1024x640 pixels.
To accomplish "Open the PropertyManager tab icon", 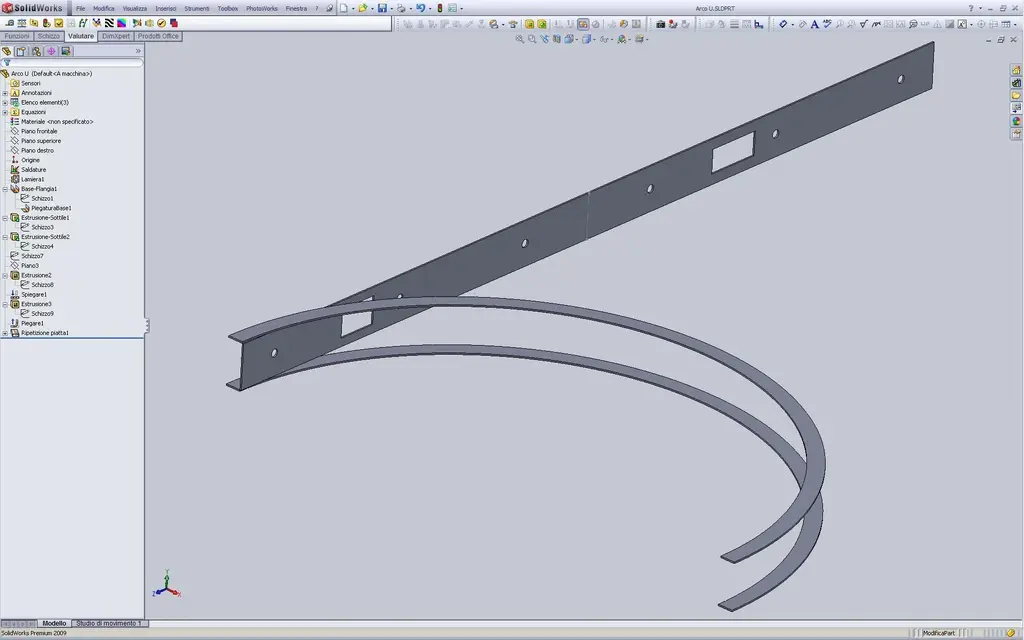I will click(21, 52).
